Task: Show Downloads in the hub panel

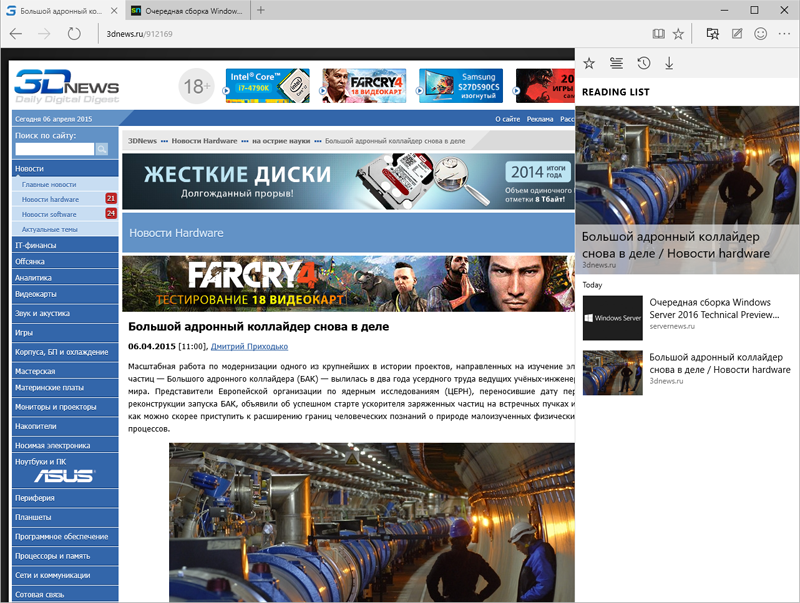Action: [669, 63]
